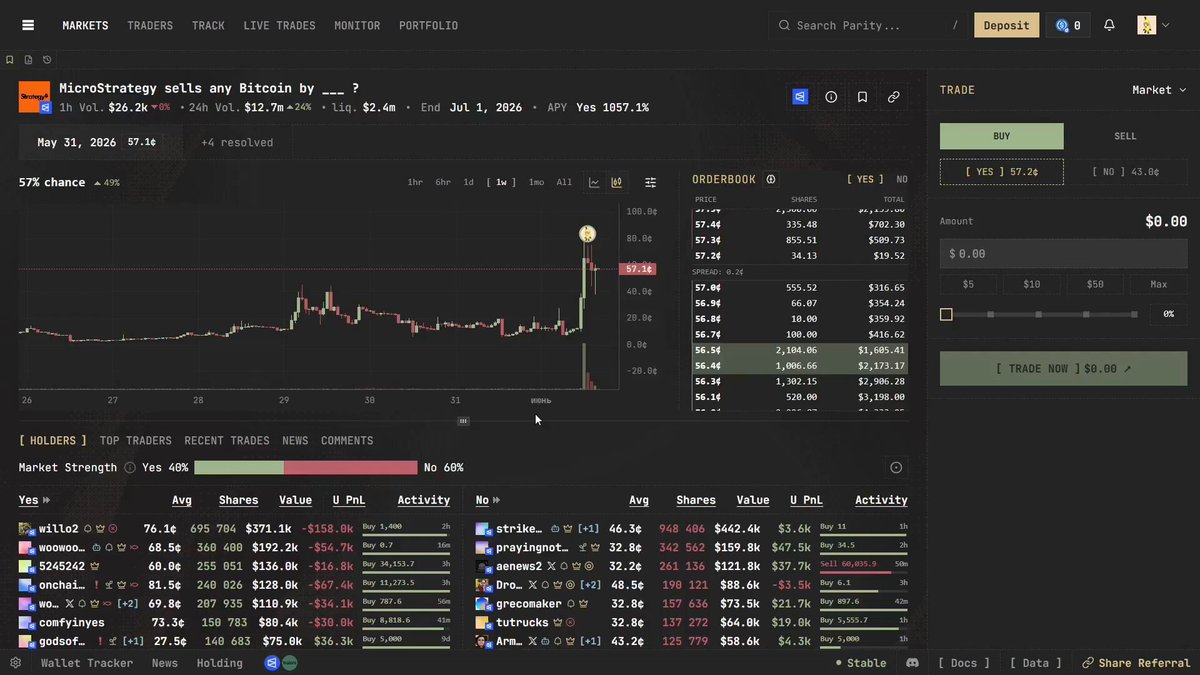Expand wo... holder's +2 badge
This screenshot has height=675, width=1200.
click(x=127, y=604)
